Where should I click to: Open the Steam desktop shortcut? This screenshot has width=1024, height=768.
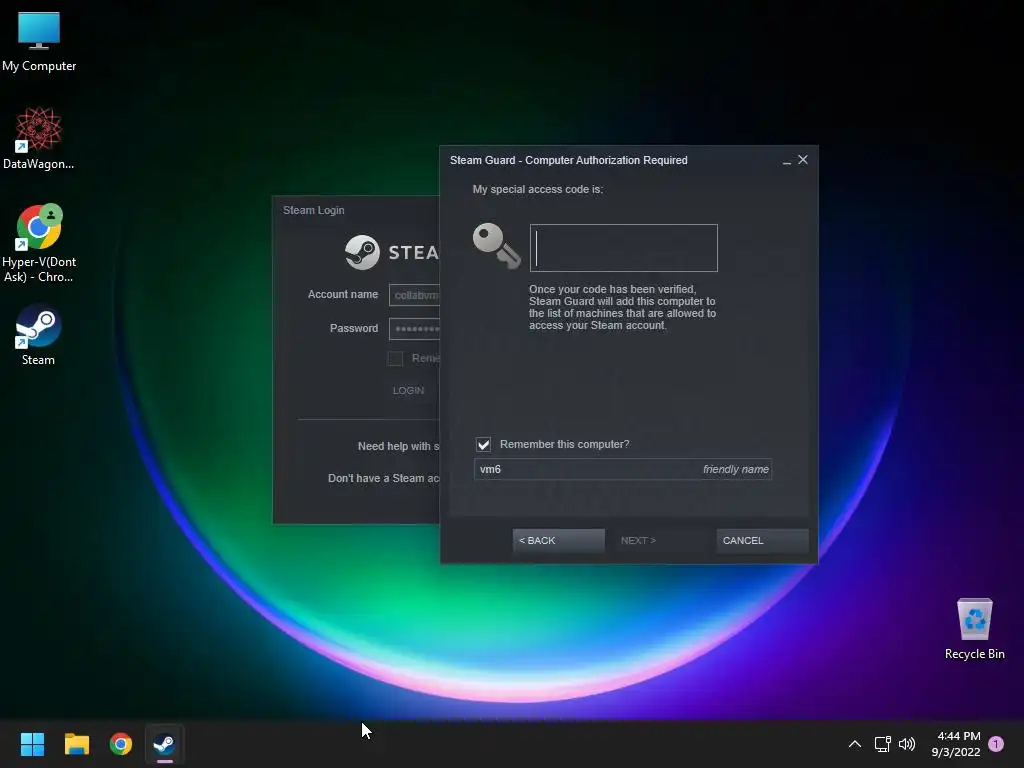point(39,334)
